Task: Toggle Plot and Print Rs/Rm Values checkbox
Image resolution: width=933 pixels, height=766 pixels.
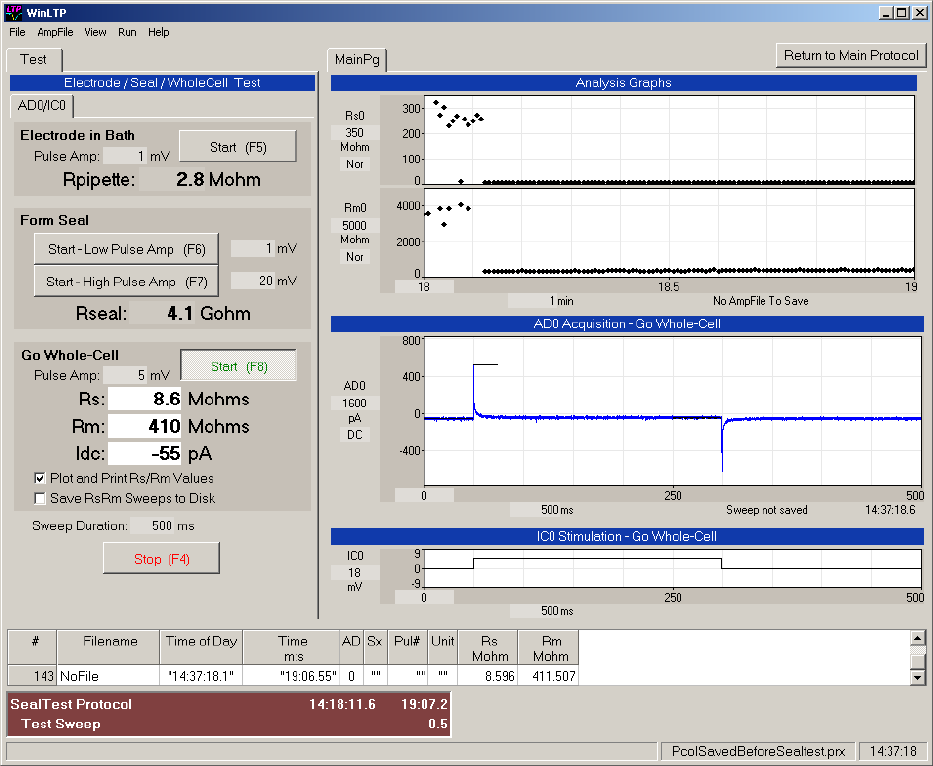Action: coord(41,478)
